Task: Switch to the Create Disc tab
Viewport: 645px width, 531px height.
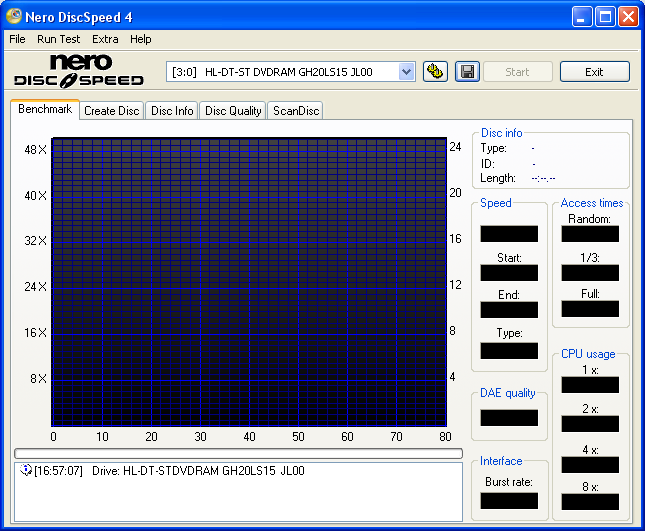Action: [111, 111]
